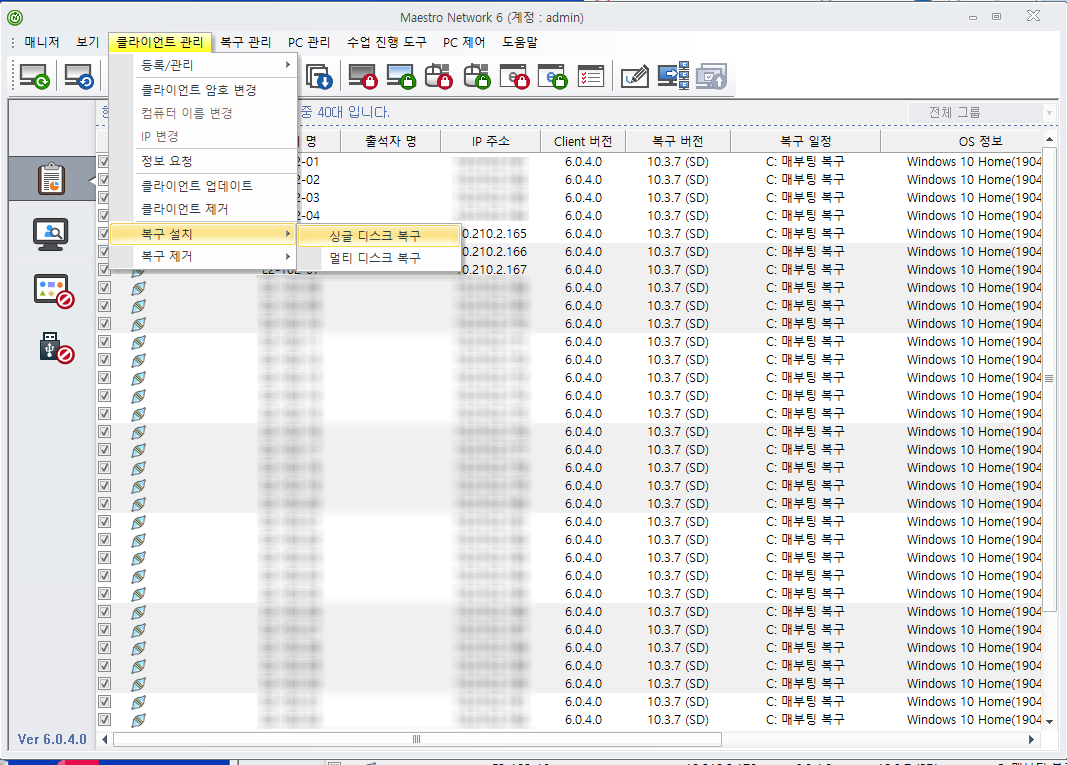Click the monitor red lock icon
This screenshot has height=765, width=1067.
(363, 76)
